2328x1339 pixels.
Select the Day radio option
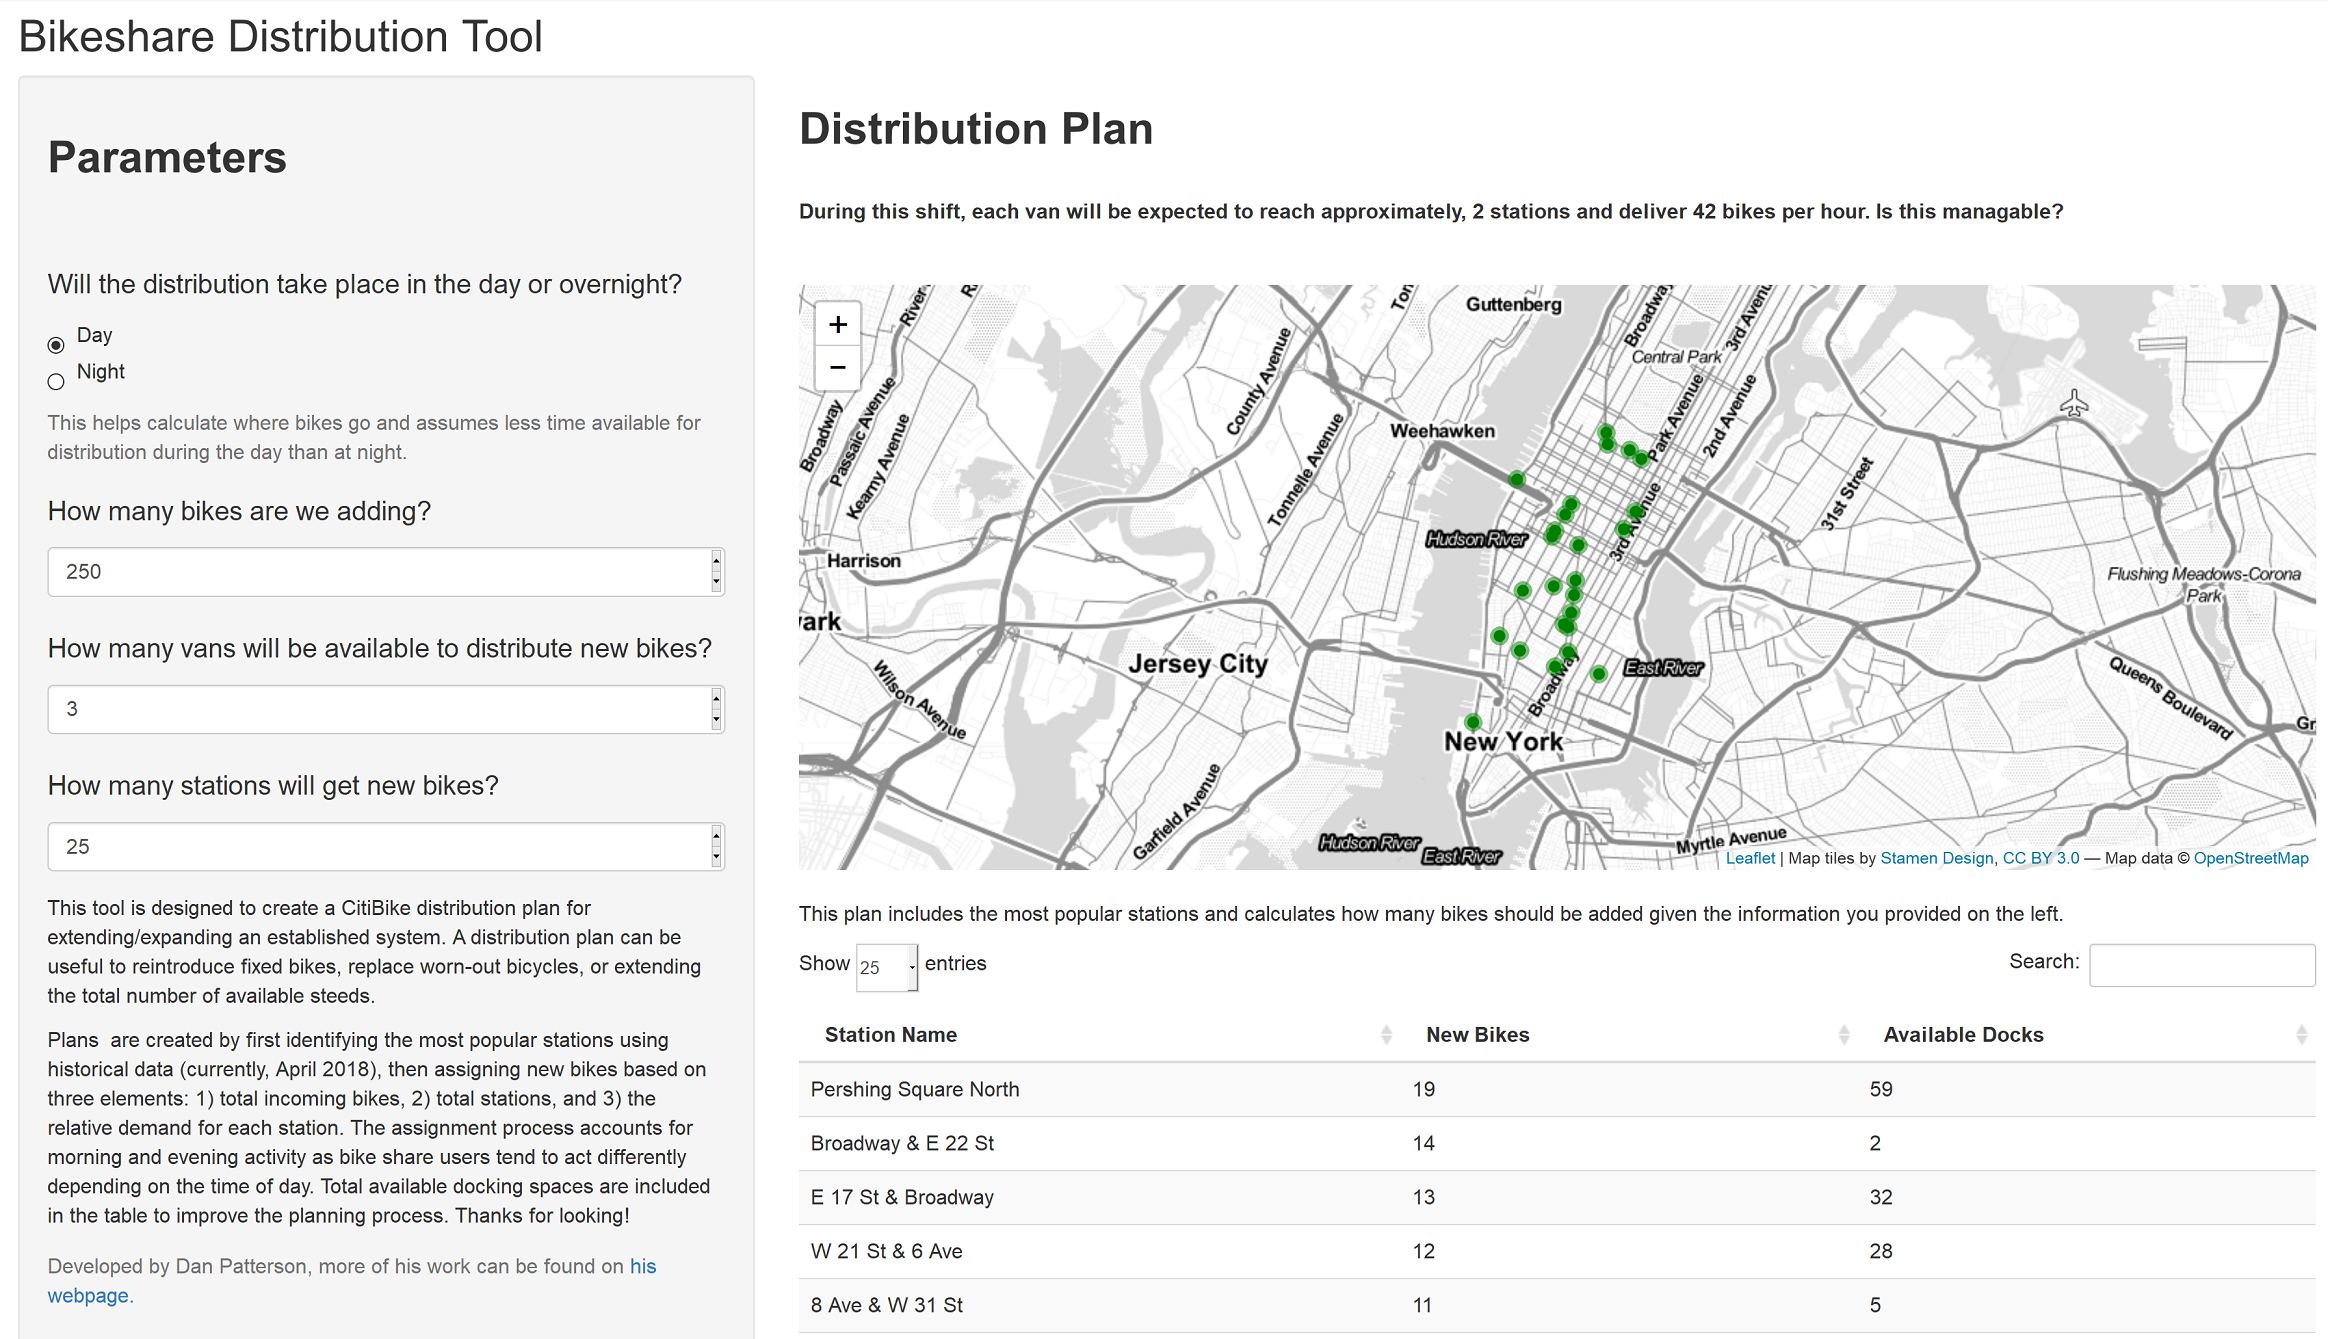pyautogui.click(x=55, y=343)
